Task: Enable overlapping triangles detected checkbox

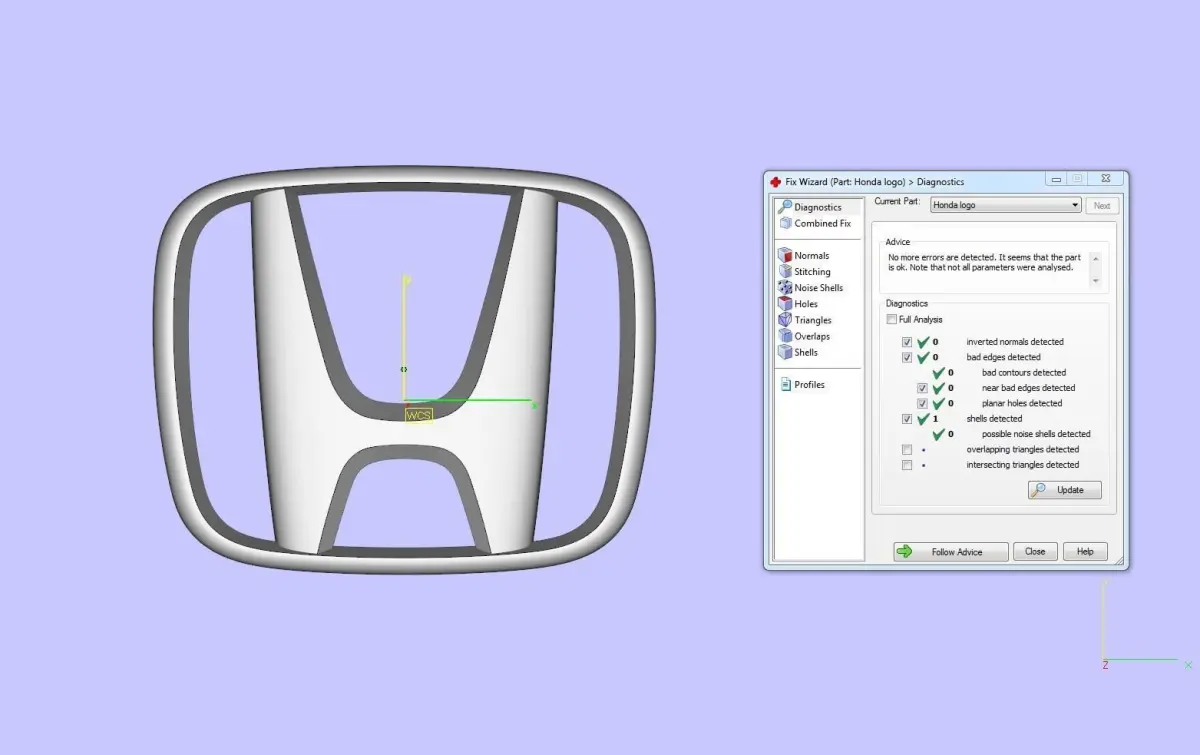Action: click(907, 450)
